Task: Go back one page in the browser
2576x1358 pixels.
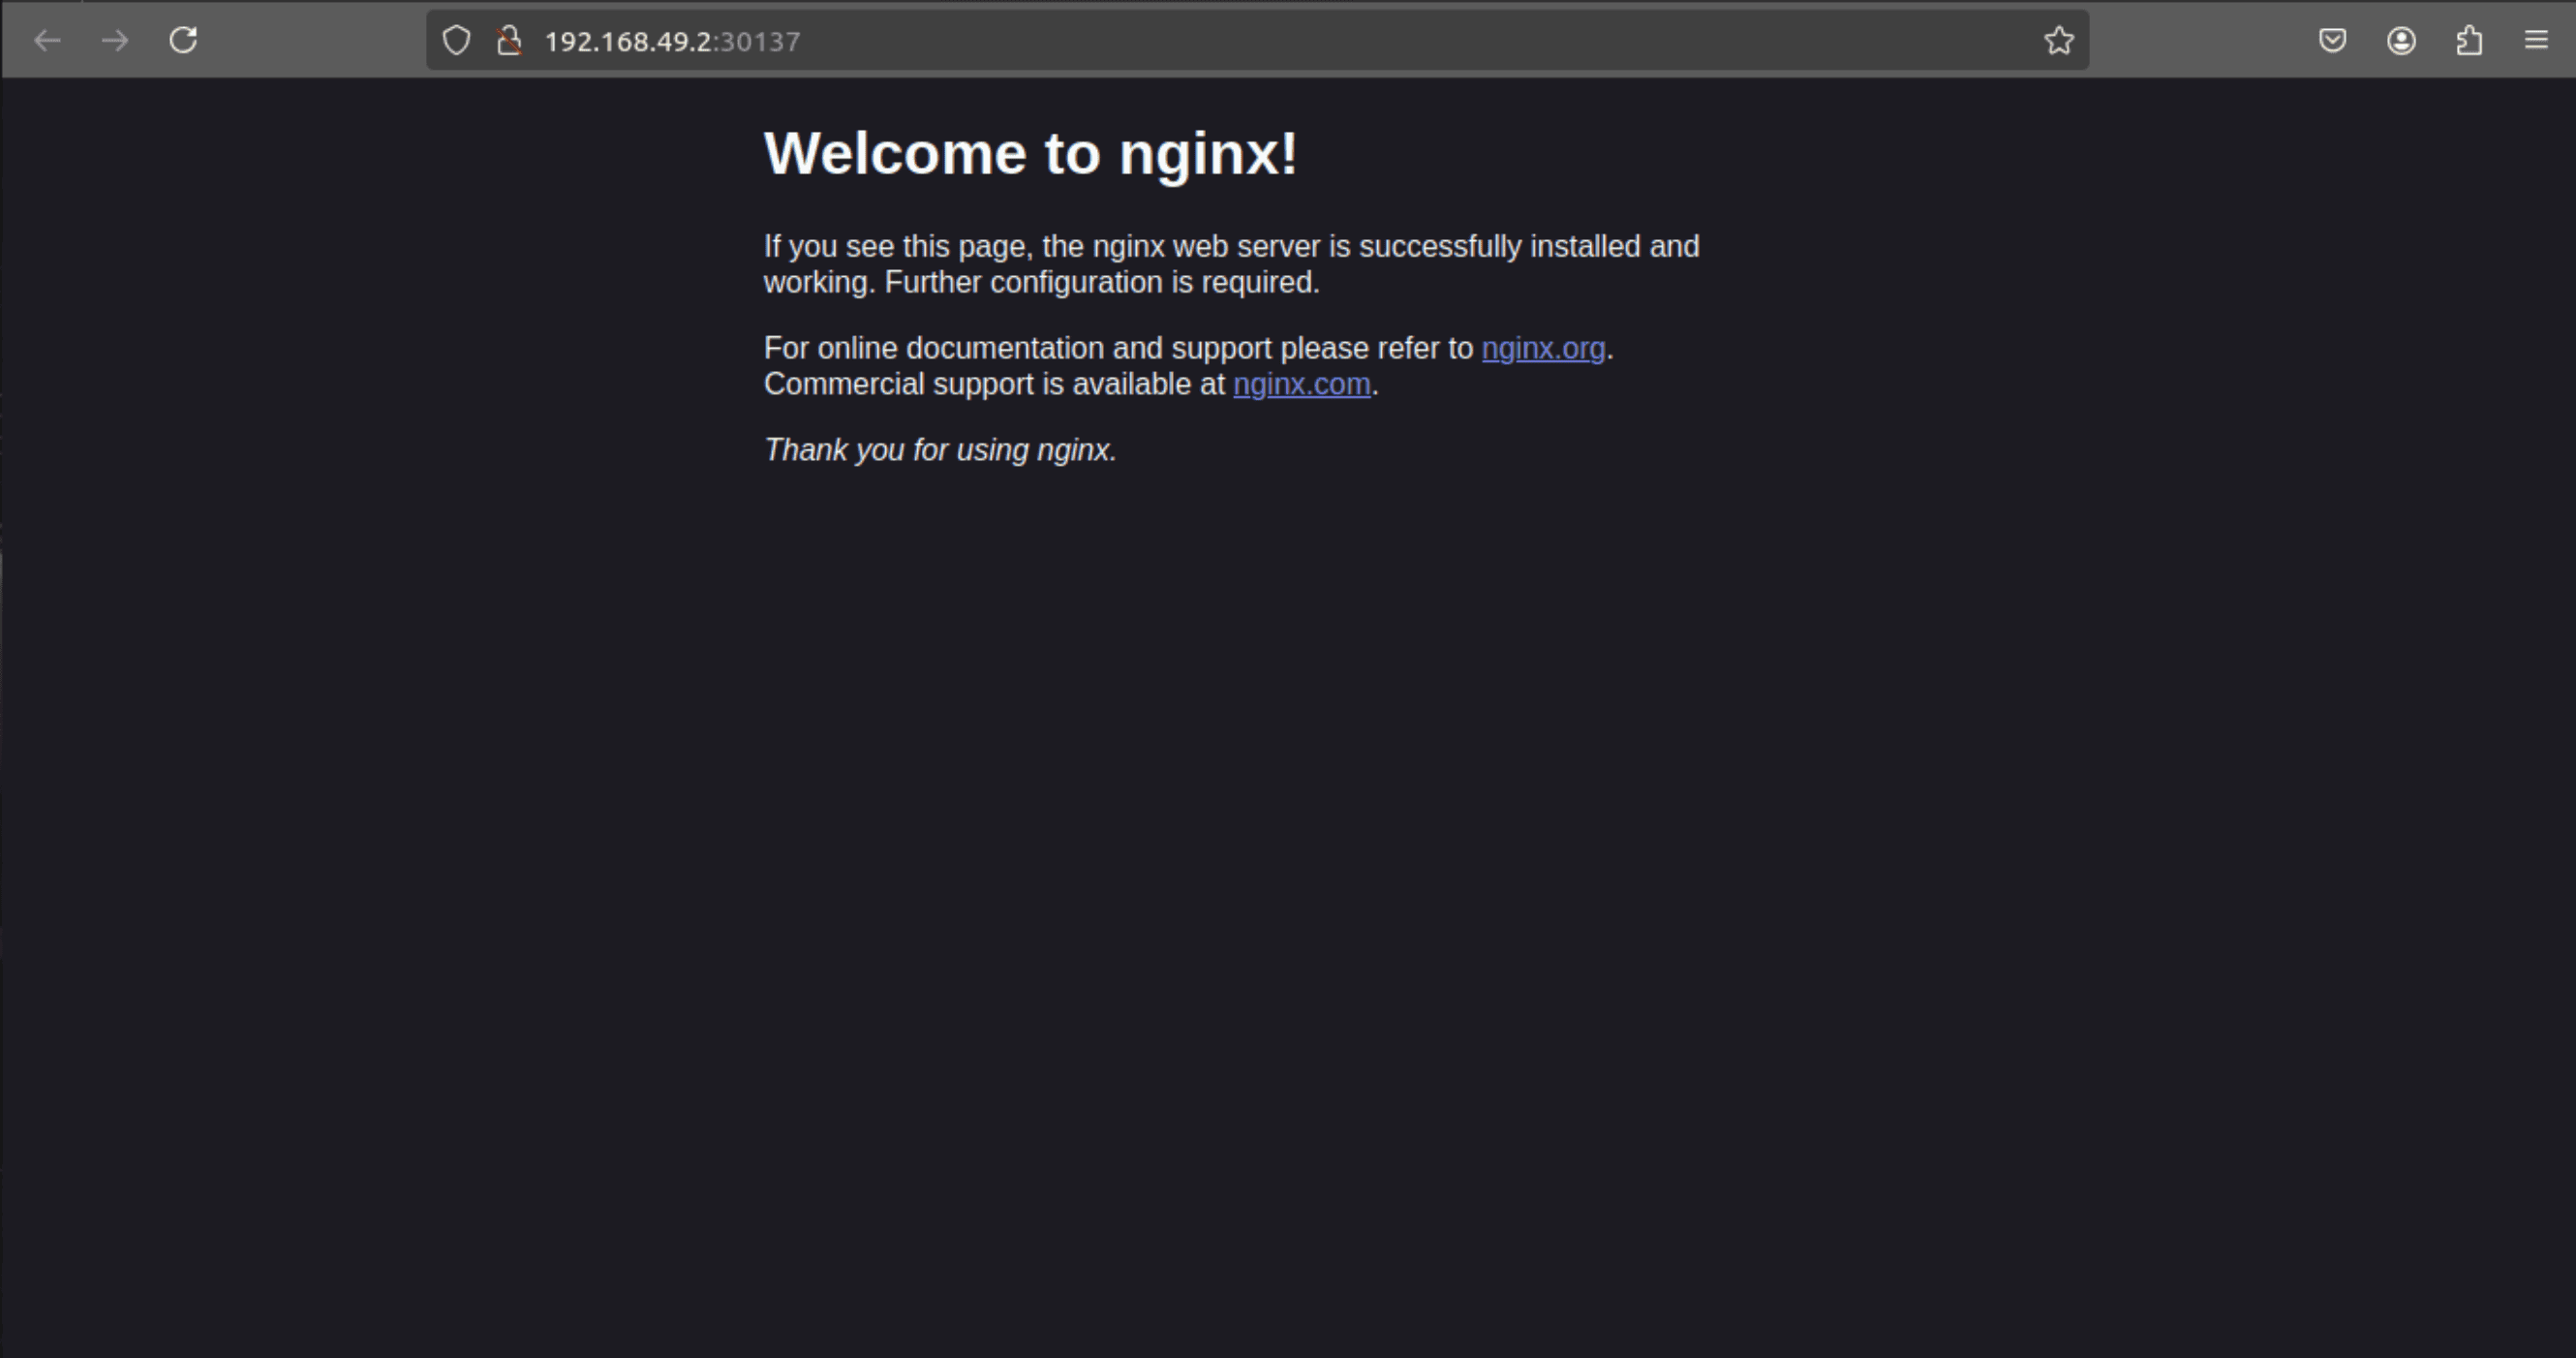Action: [47, 41]
